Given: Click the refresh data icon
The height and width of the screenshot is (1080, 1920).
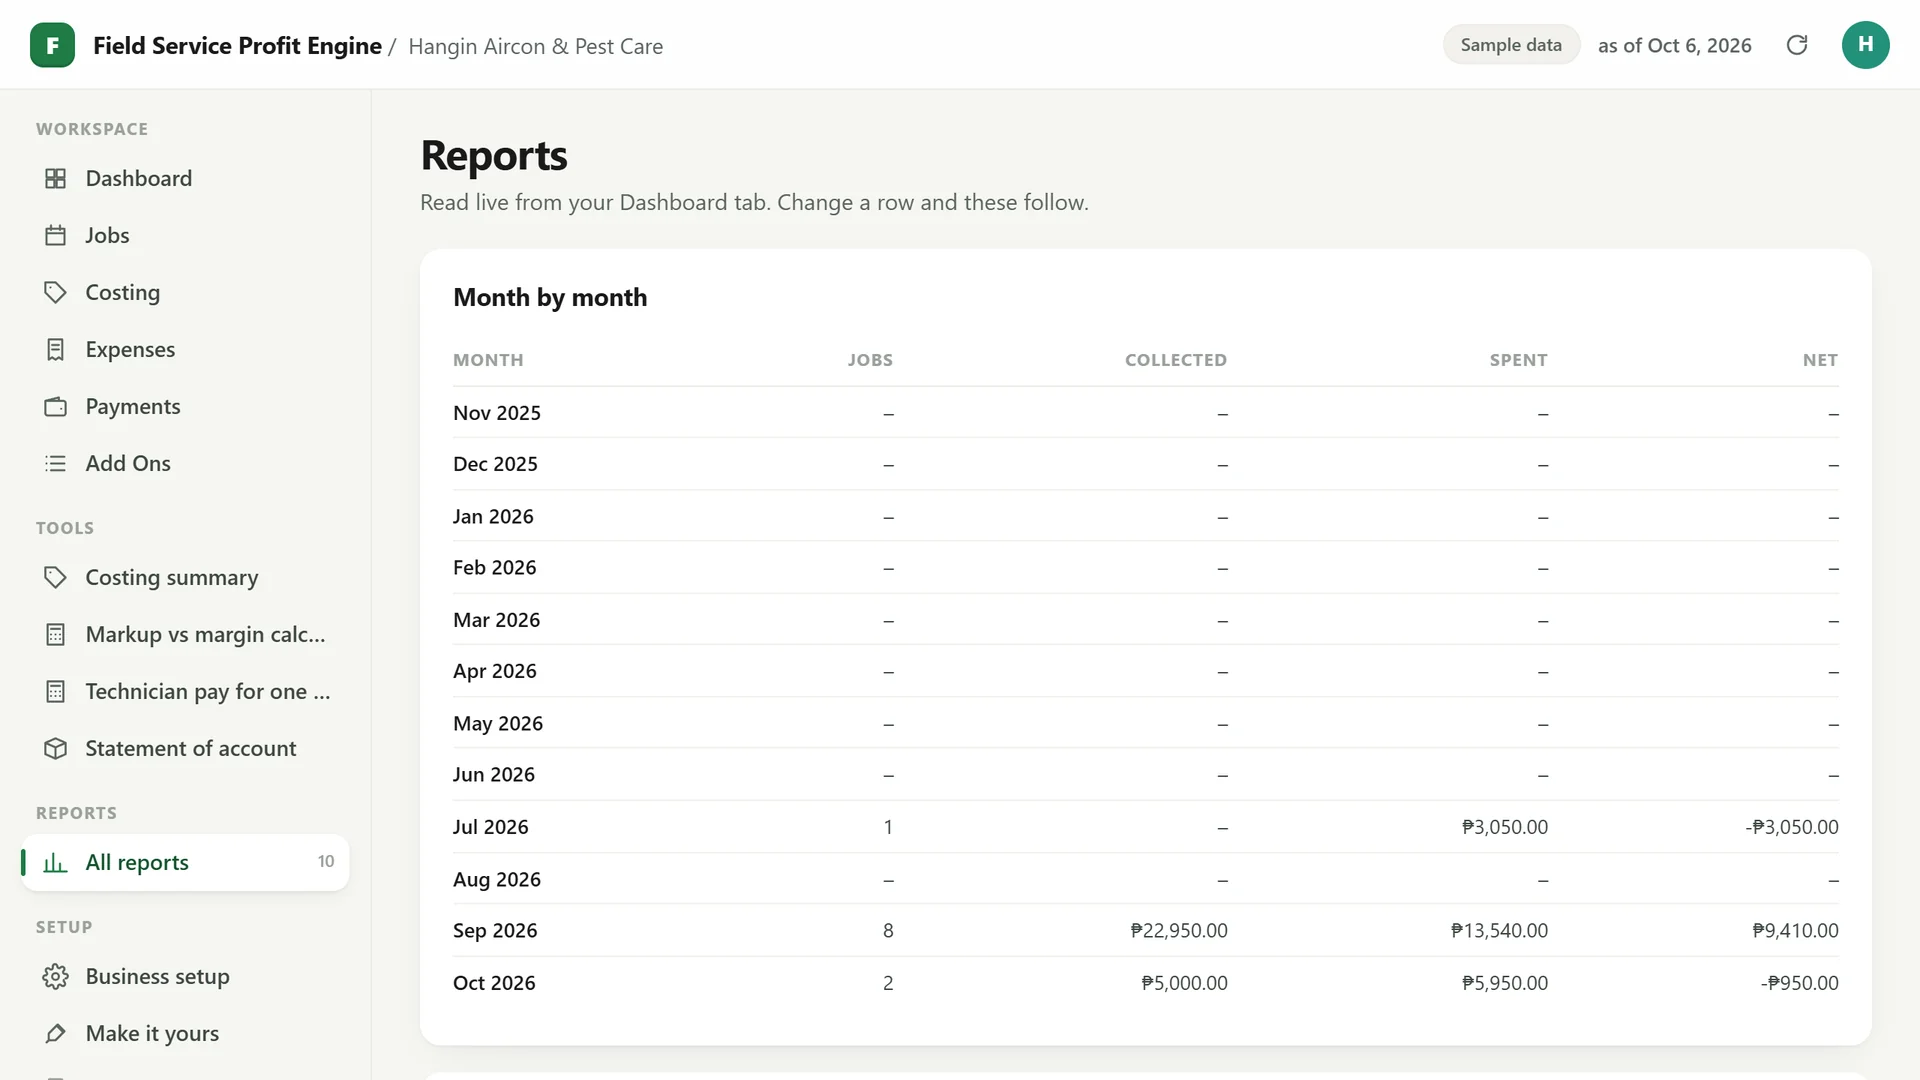Looking at the screenshot, I should pyautogui.click(x=1797, y=45).
